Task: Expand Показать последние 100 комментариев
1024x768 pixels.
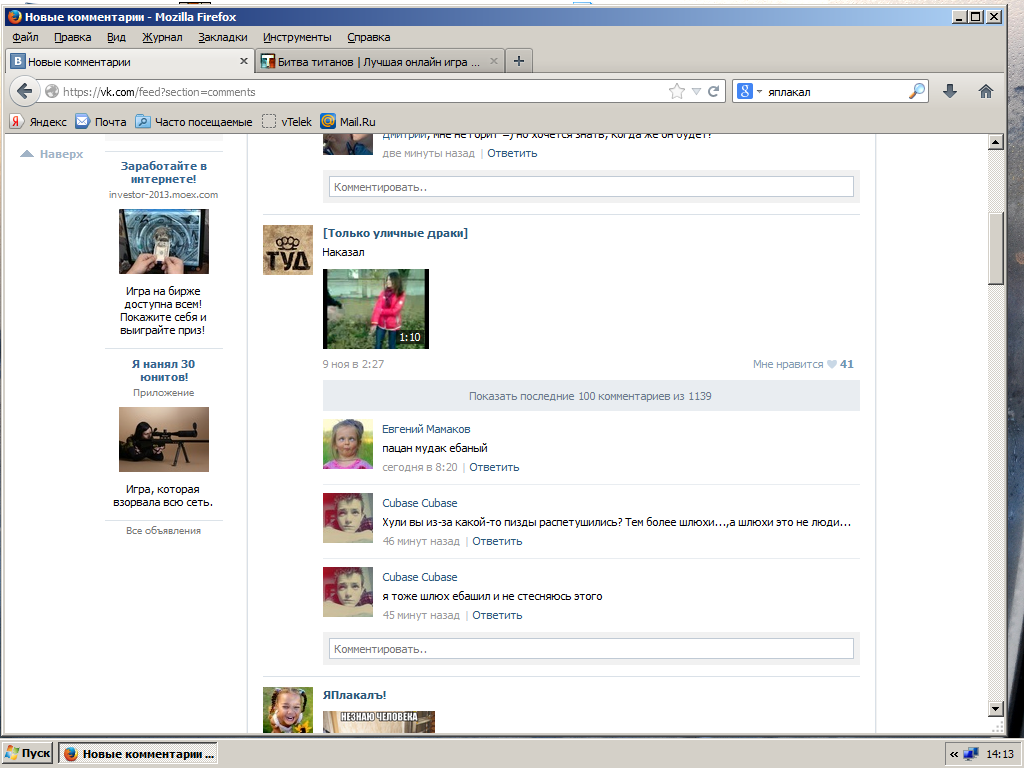Action: [x=590, y=396]
